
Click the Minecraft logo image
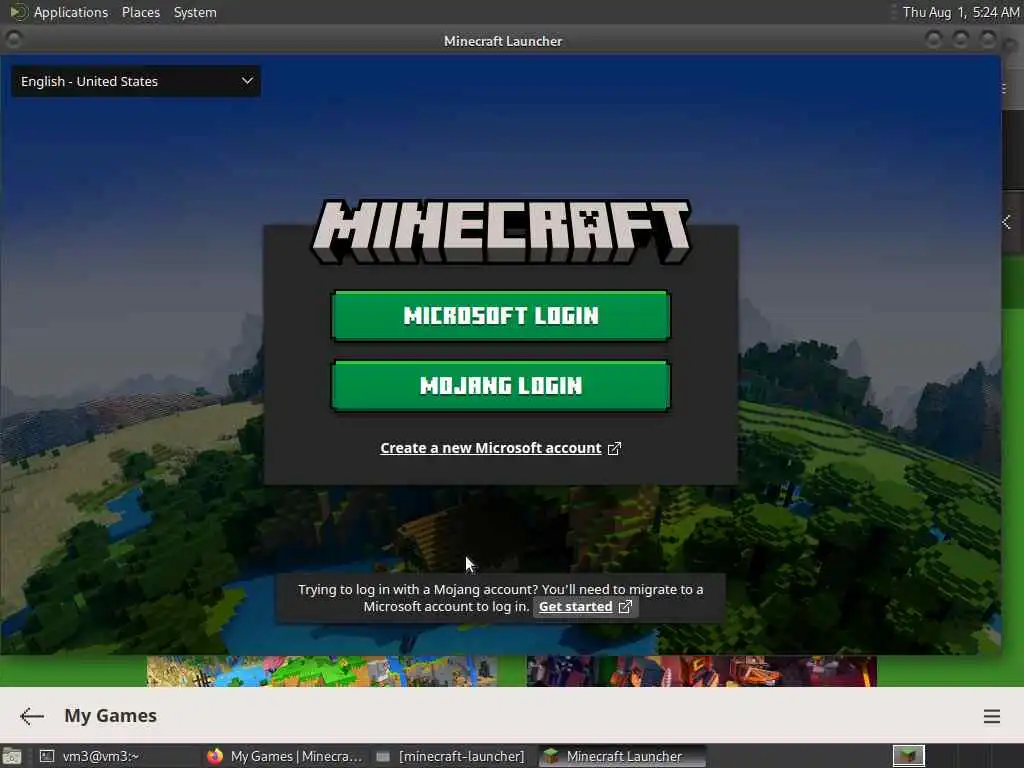[501, 231]
